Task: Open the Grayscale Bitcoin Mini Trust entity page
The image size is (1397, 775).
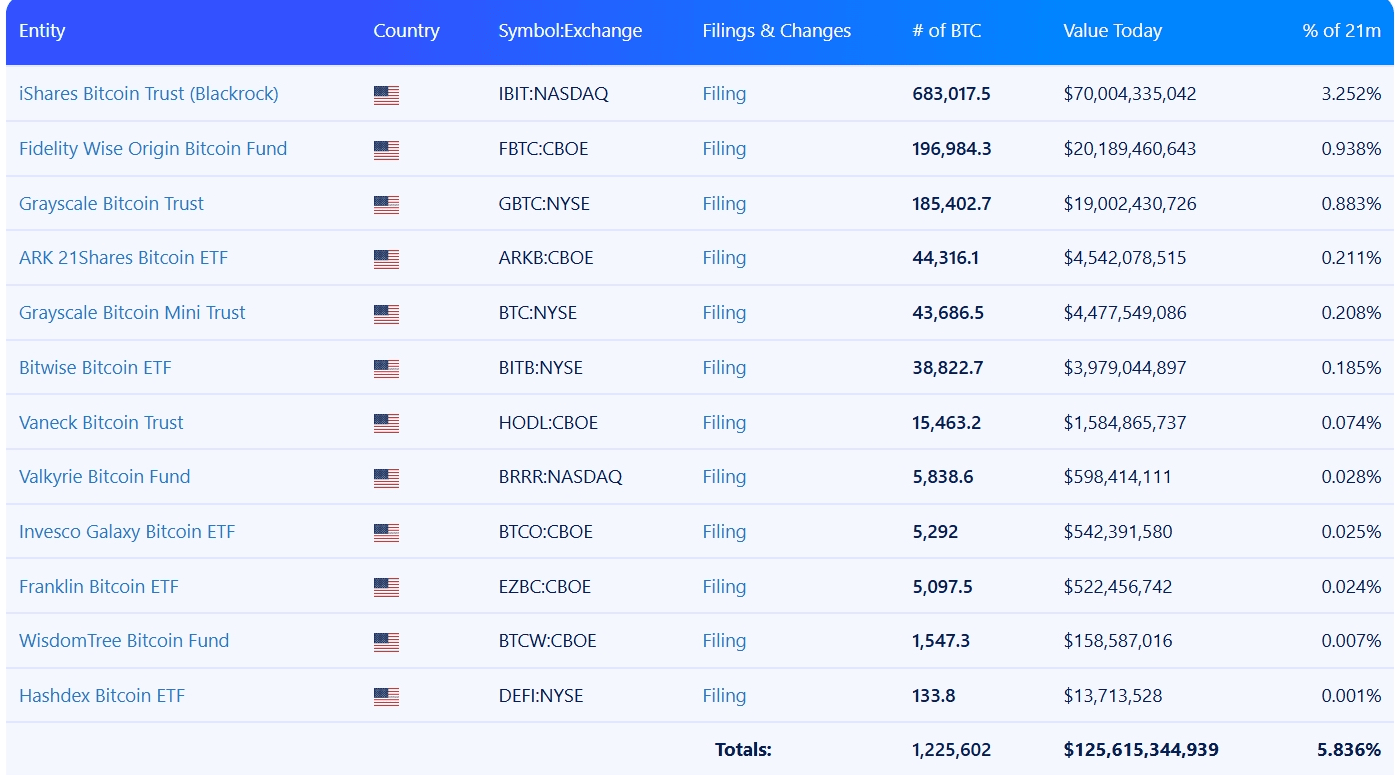Action: pos(132,313)
